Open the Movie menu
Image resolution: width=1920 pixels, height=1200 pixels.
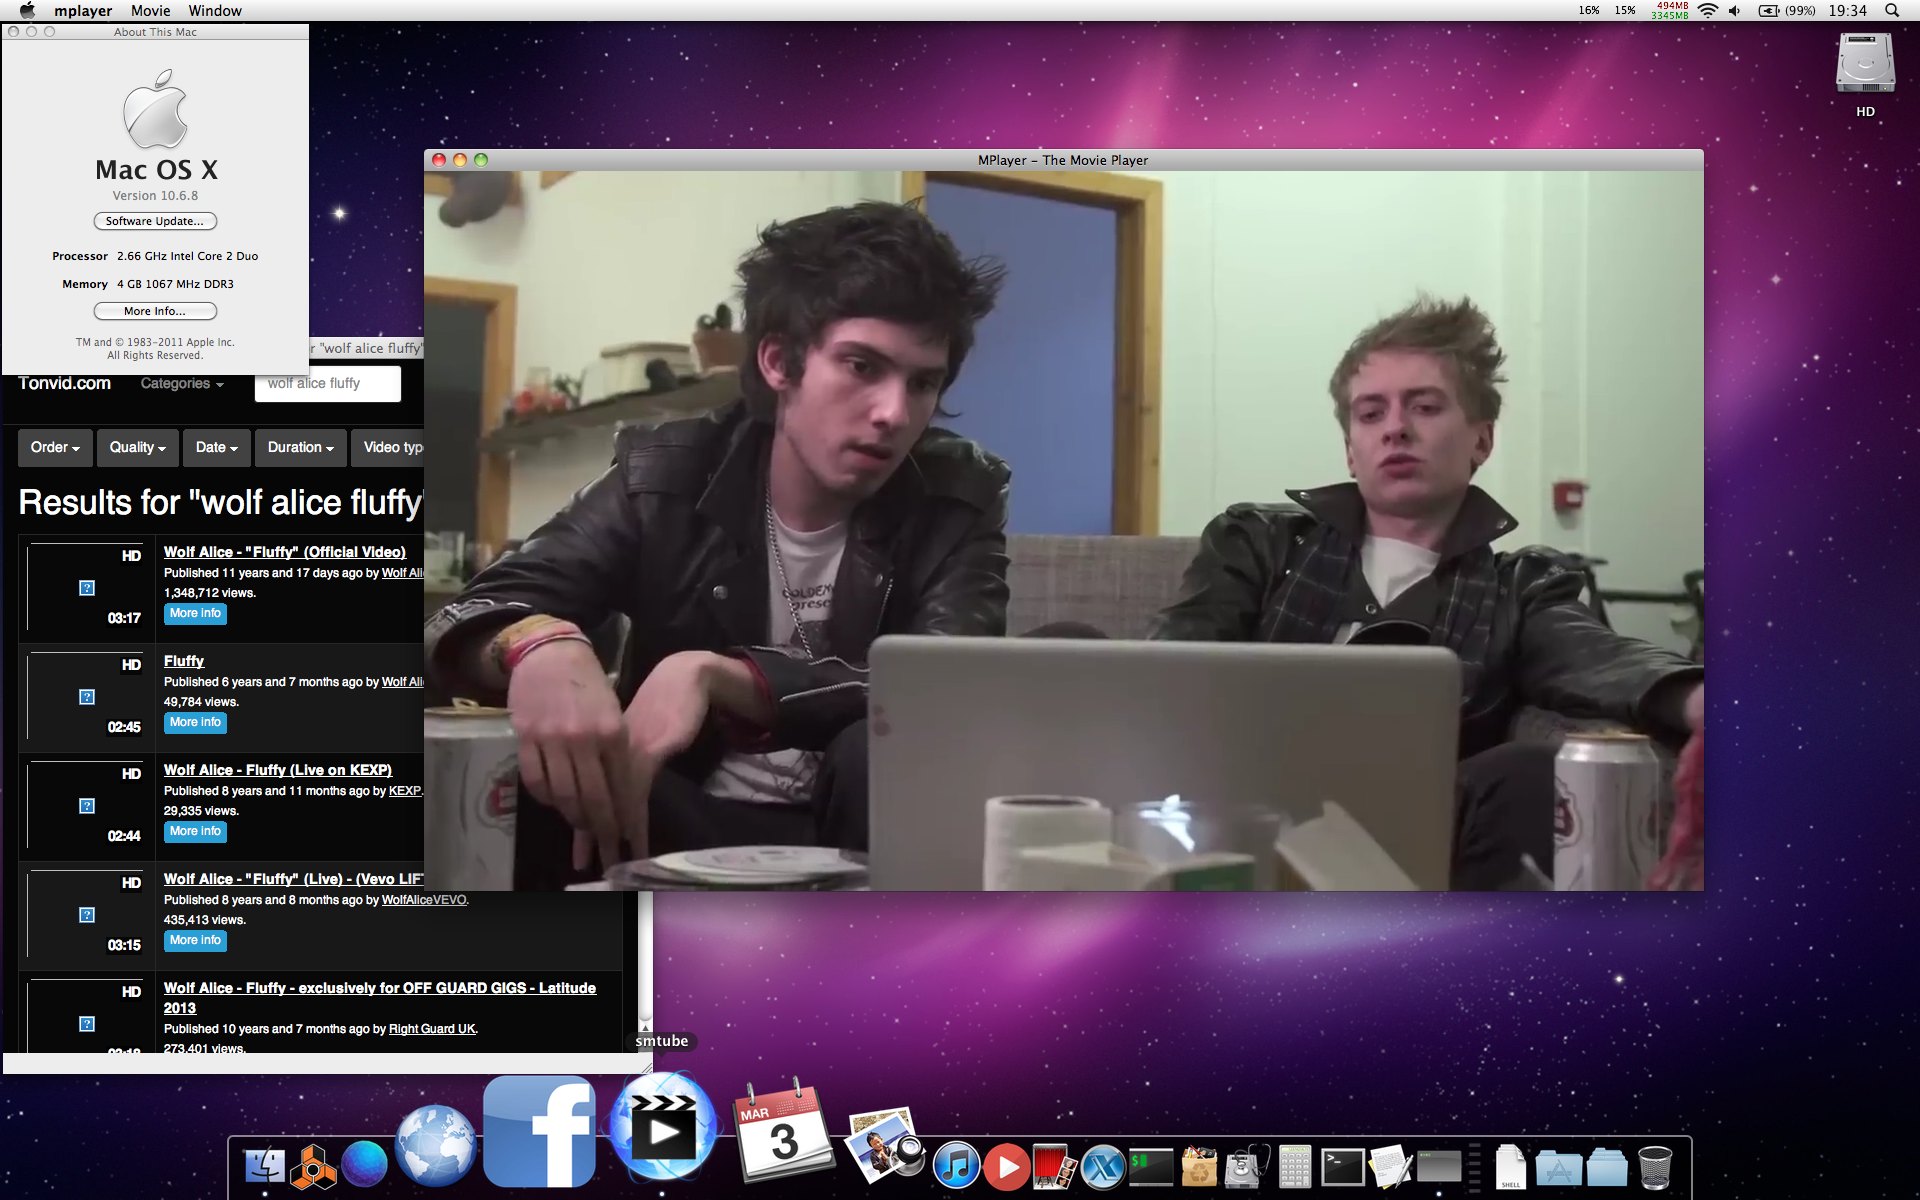(x=150, y=11)
